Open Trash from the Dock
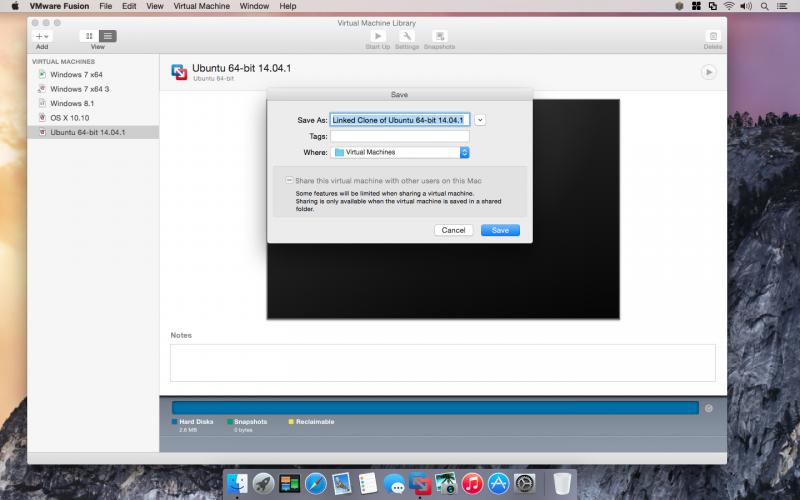 pos(562,483)
